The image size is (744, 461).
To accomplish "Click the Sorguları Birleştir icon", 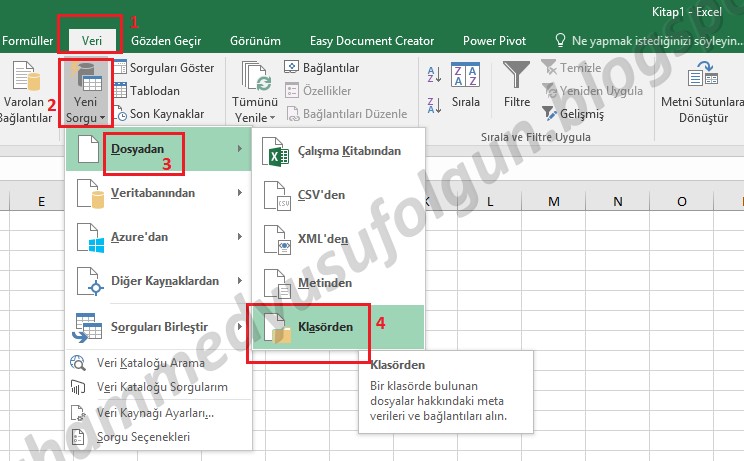I will [87, 327].
